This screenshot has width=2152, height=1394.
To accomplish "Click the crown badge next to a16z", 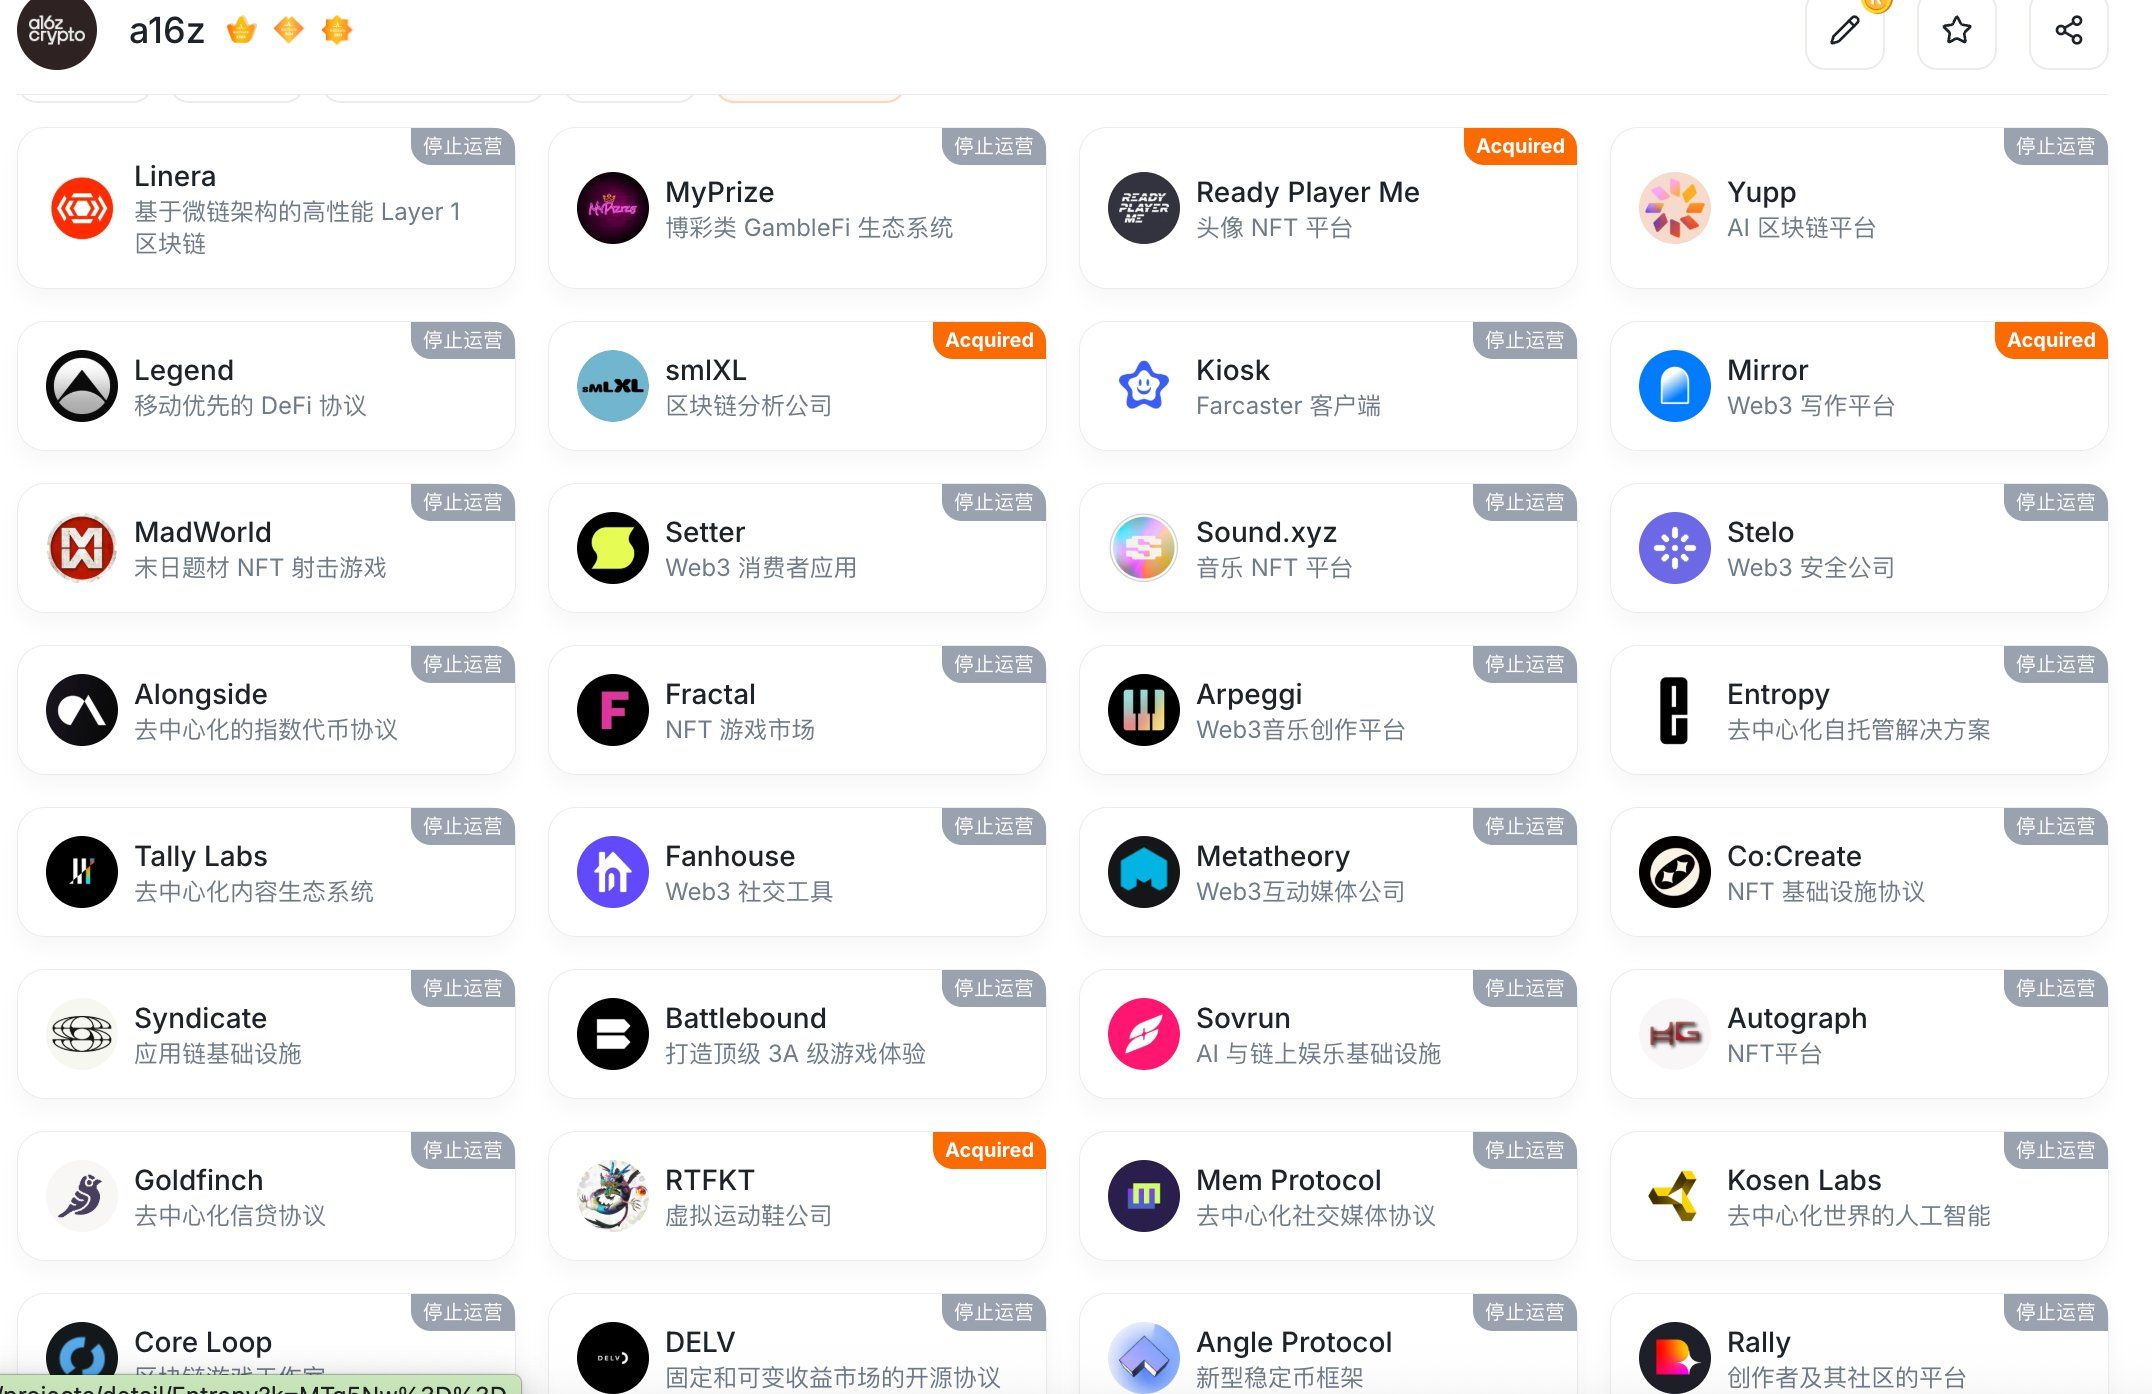I will coord(241,31).
